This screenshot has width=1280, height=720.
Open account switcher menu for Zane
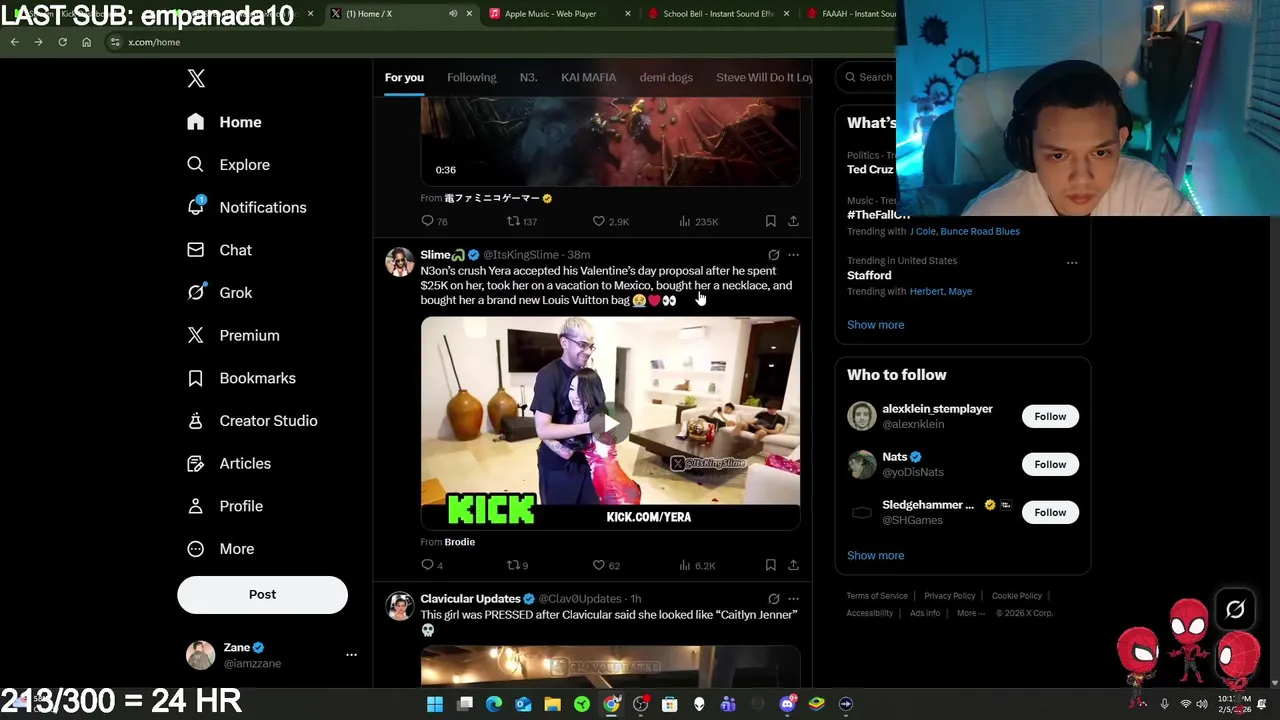coord(351,655)
